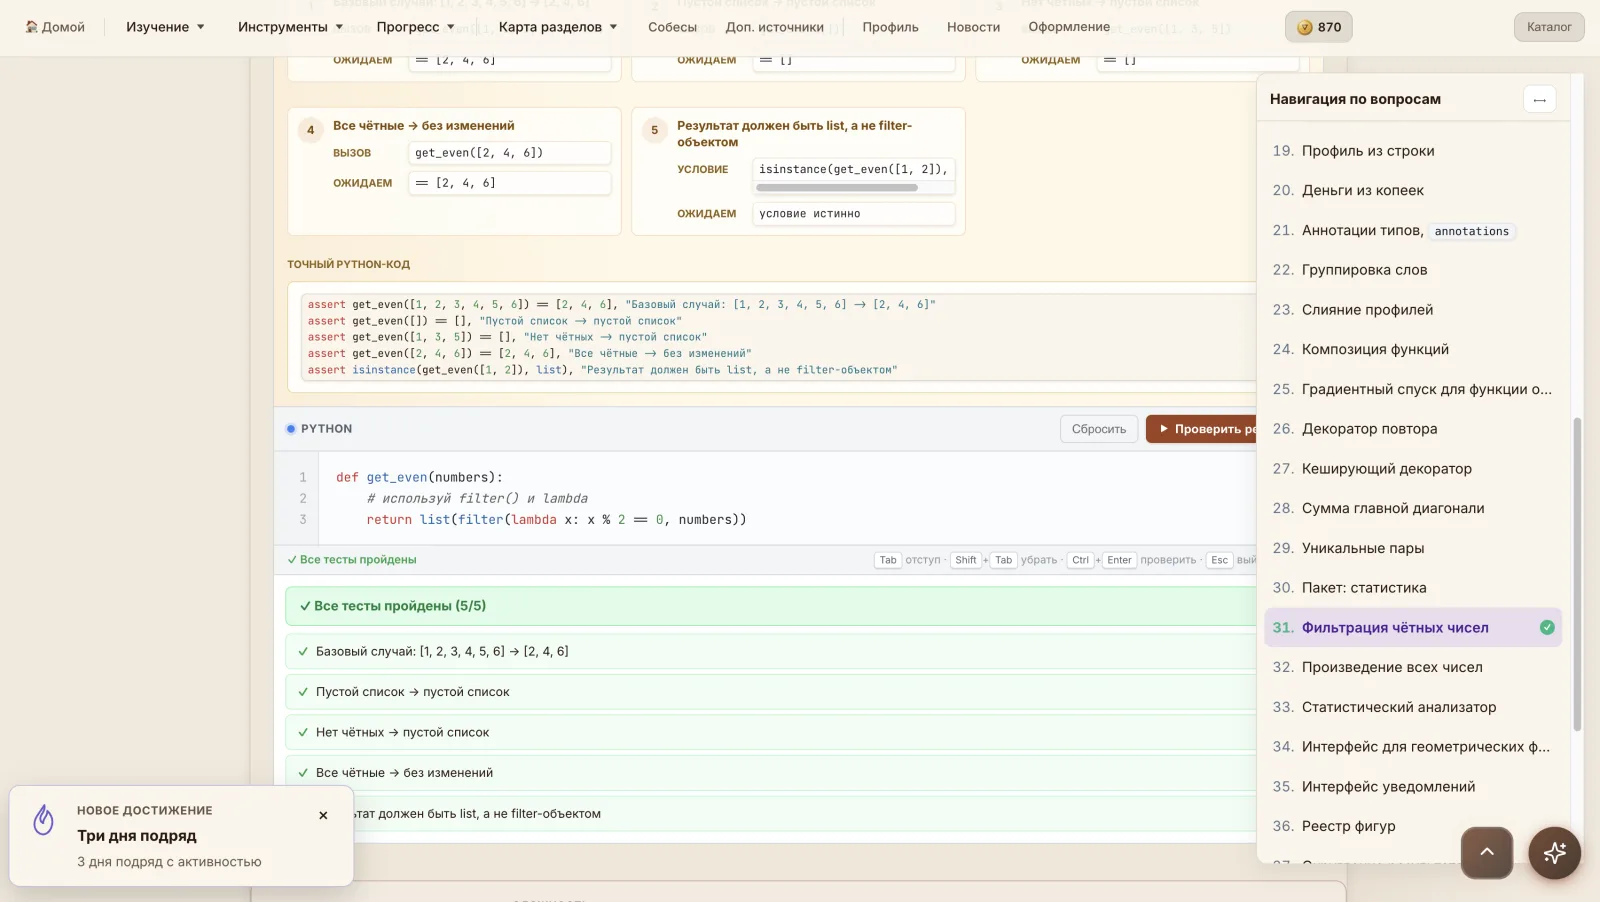The width and height of the screenshot is (1600, 902).
Task: Open question 28 Сумма главной диагонали
Action: click(x=1412, y=508)
